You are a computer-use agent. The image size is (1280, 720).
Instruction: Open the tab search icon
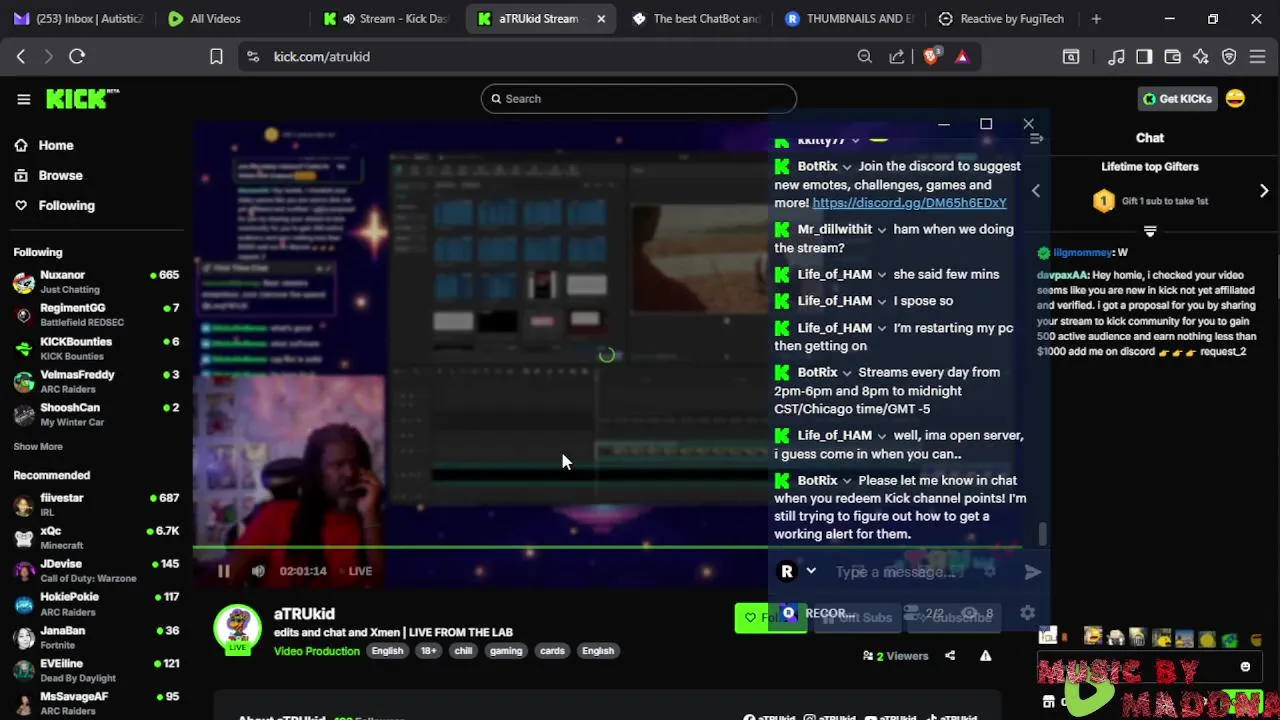pyautogui.click(x=1071, y=57)
